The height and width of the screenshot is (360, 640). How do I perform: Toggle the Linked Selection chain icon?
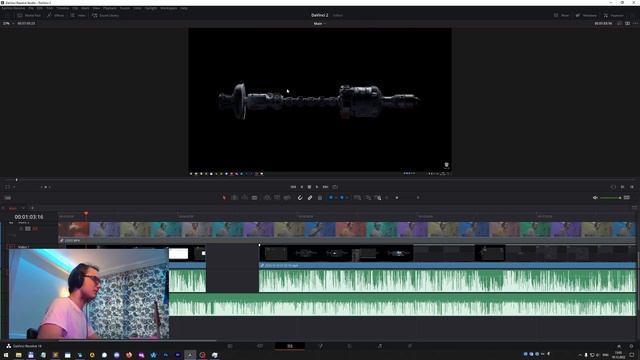coord(310,198)
